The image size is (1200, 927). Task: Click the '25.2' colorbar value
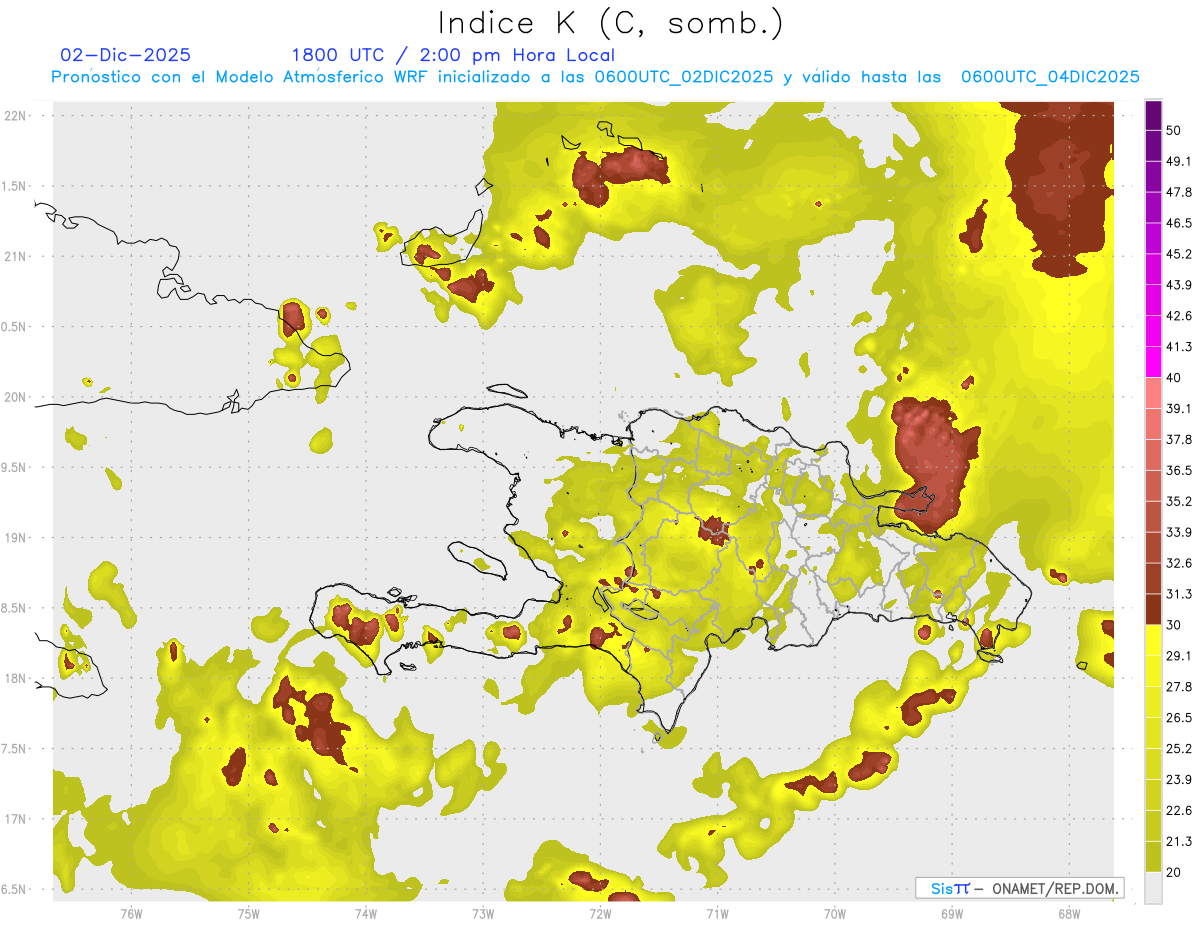pos(1180,748)
